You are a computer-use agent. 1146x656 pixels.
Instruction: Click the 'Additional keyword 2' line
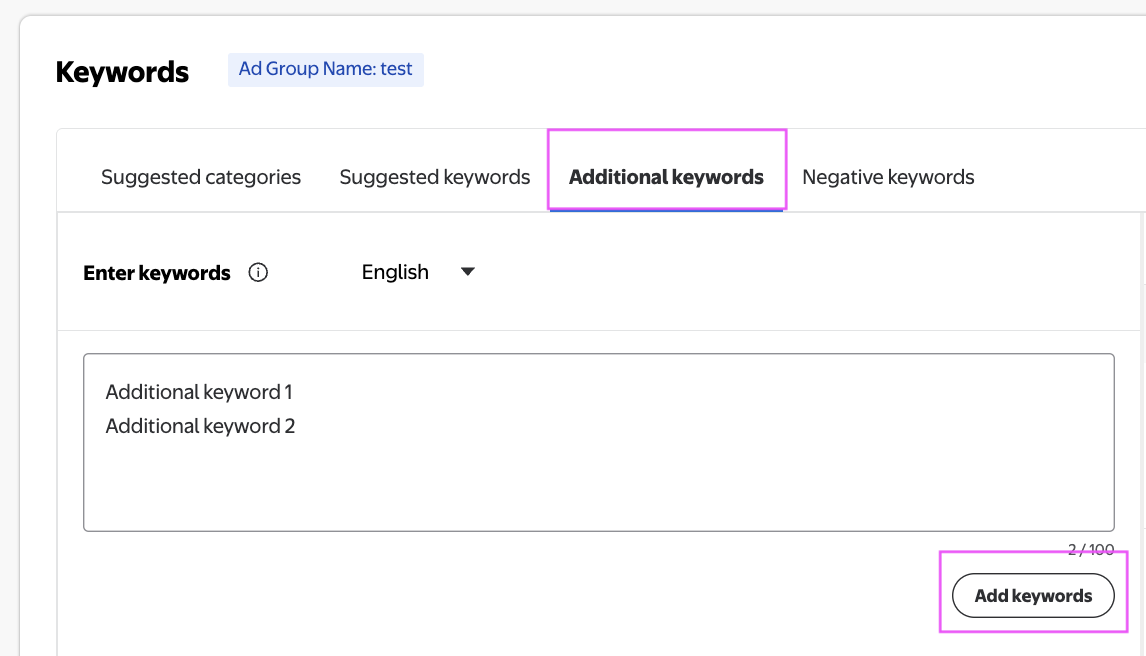pos(200,426)
